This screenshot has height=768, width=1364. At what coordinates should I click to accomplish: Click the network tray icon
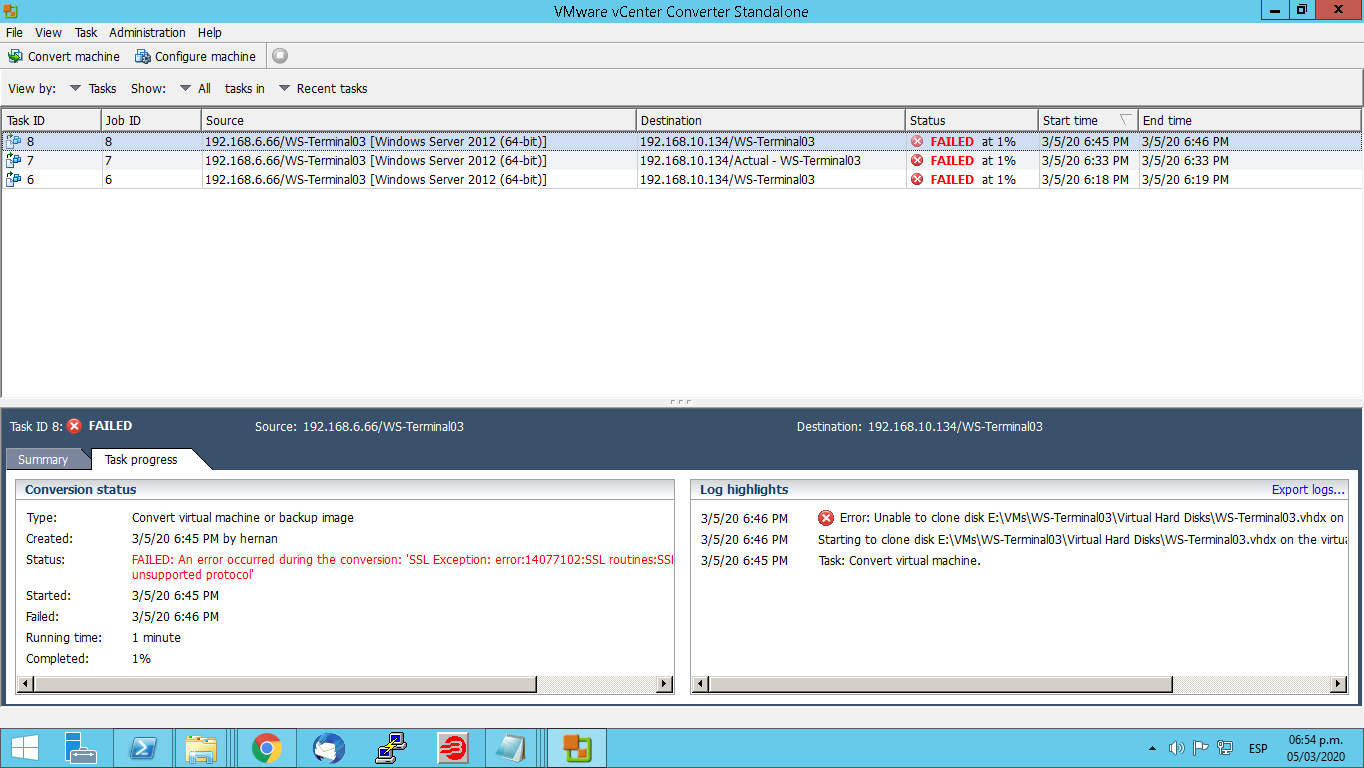click(1225, 748)
